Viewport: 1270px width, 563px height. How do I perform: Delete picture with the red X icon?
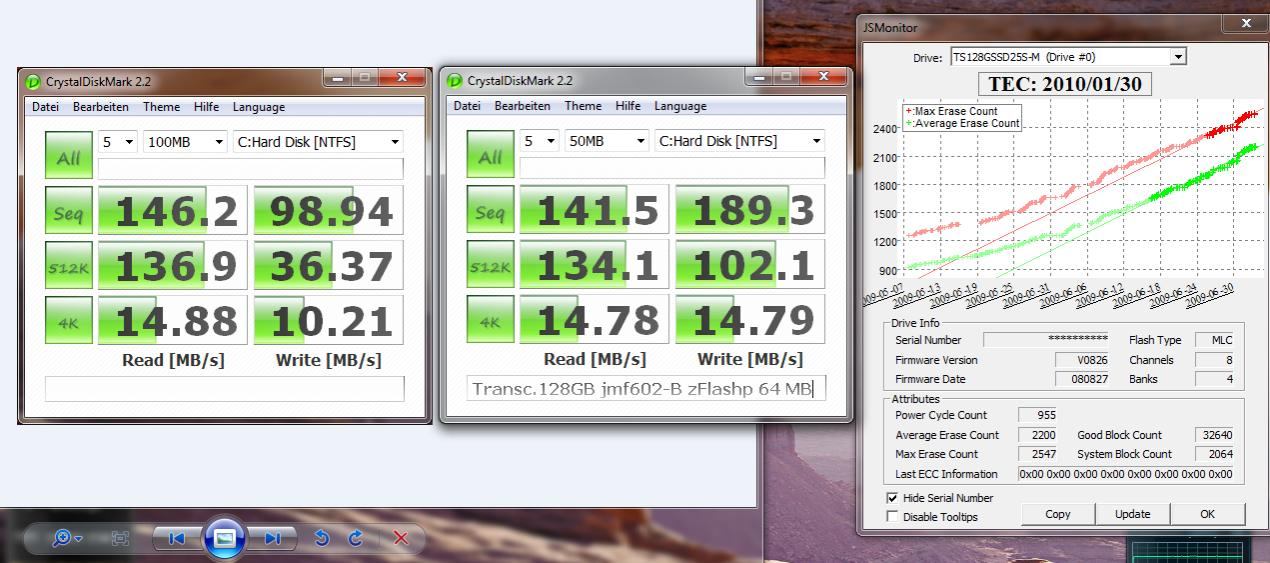click(401, 538)
